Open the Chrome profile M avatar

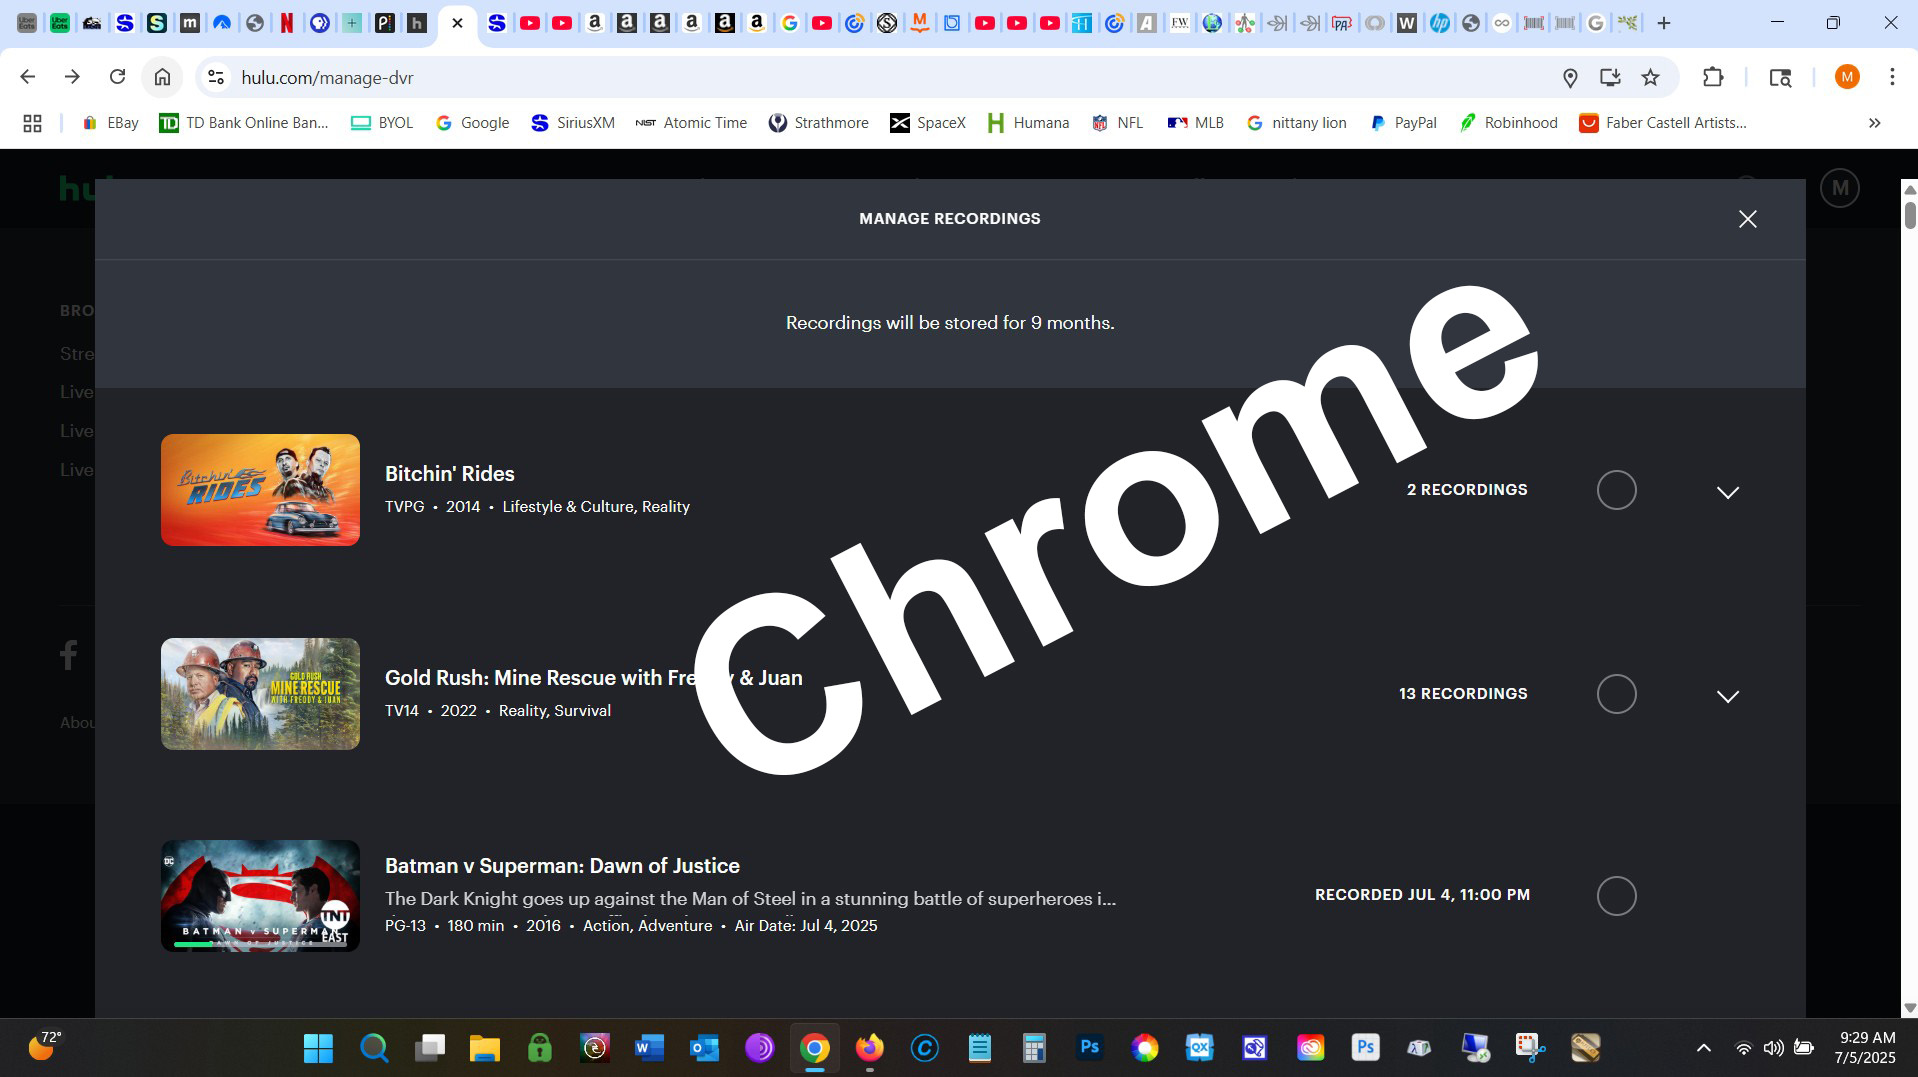(1847, 77)
